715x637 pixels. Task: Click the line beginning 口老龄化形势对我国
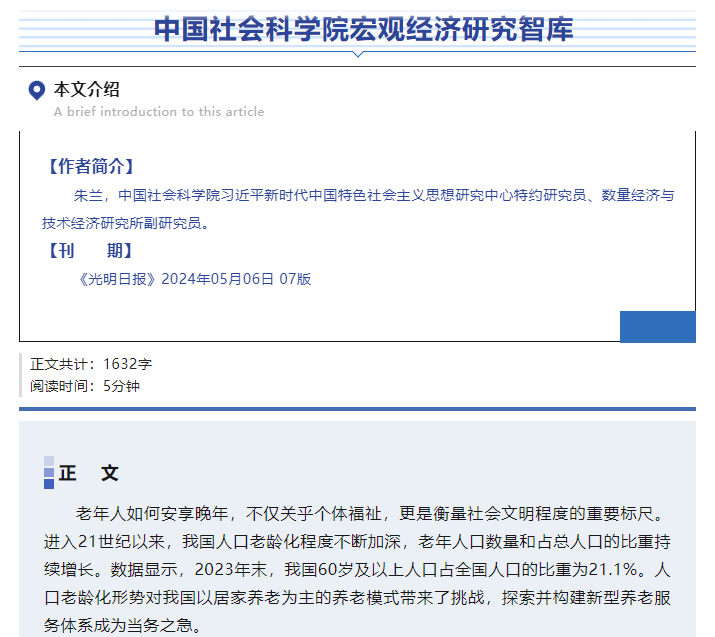coord(357,597)
